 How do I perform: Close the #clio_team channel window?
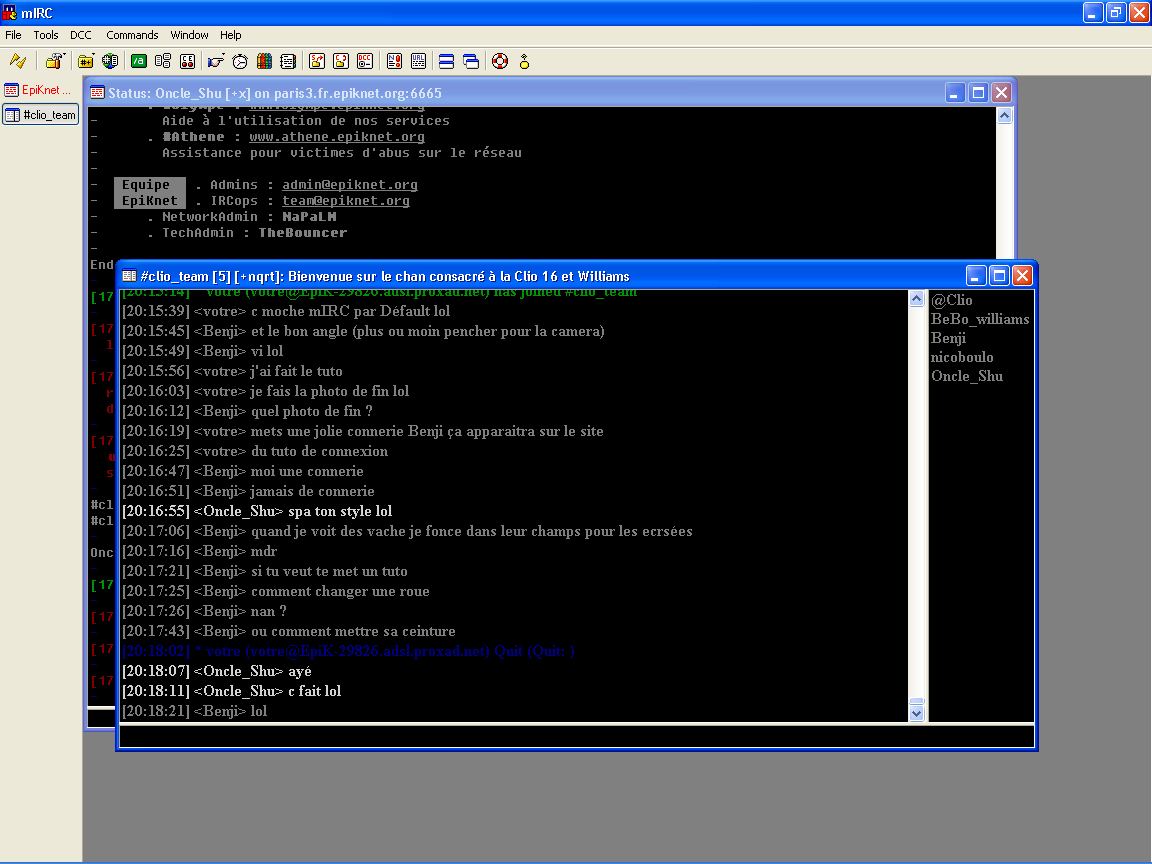click(1022, 276)
